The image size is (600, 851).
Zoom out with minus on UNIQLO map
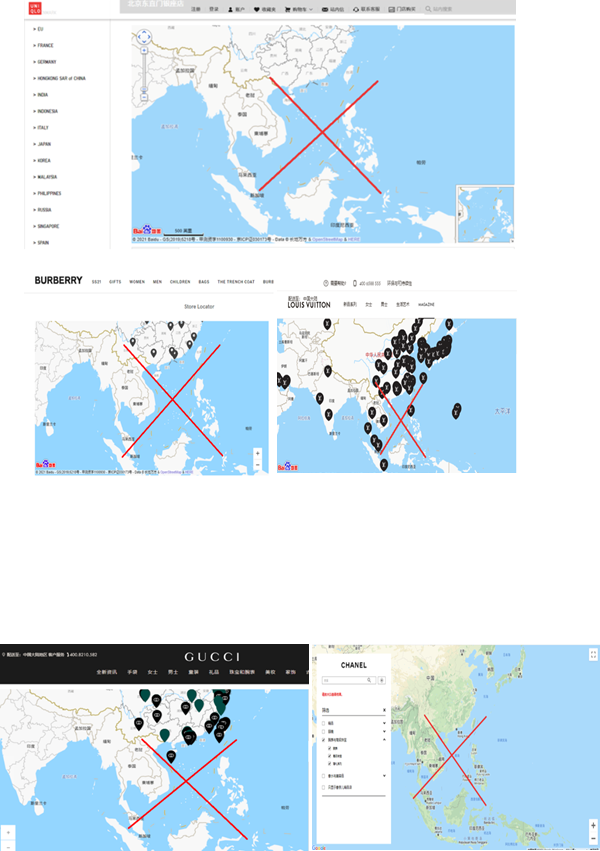(144, 97)
